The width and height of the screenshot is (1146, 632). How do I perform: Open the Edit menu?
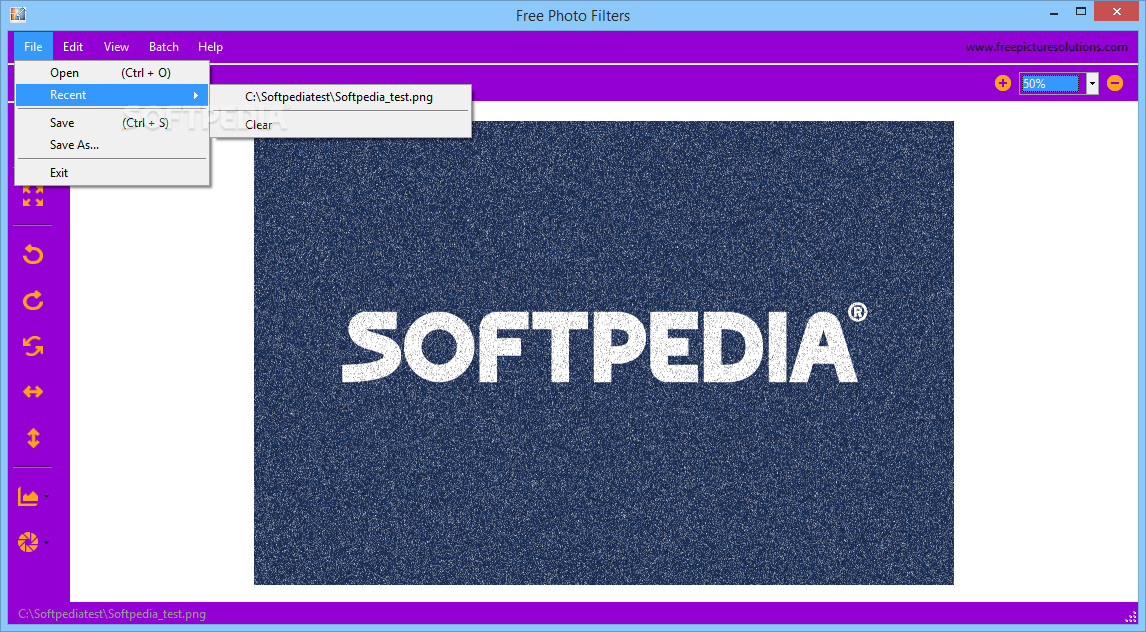coord(72,47)
